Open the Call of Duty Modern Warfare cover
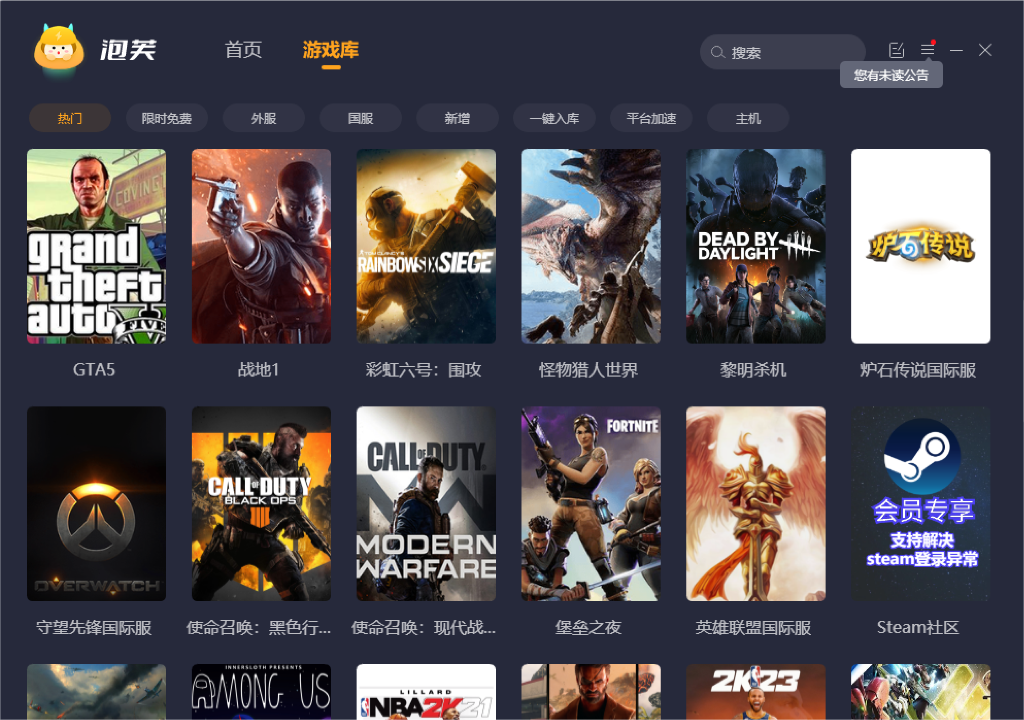Screen dimensions: 1024x720 click(x=426, y=504)
